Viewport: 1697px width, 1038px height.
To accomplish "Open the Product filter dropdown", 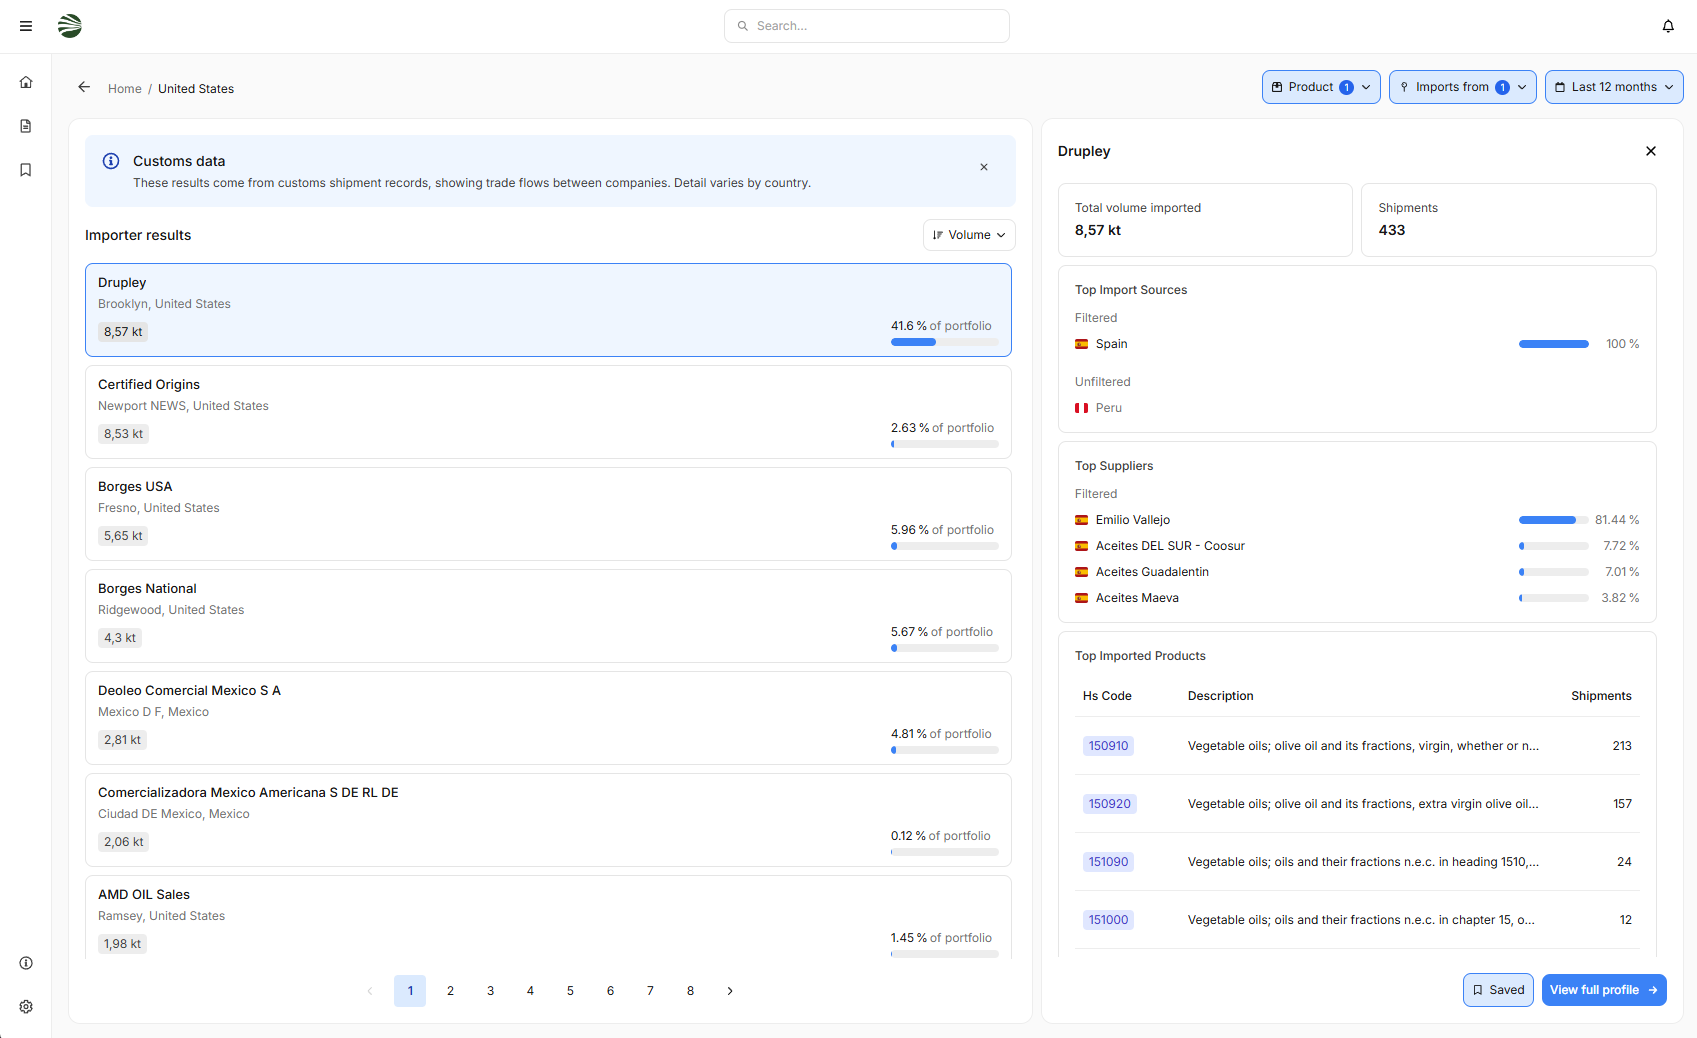I will point(1321,87).
